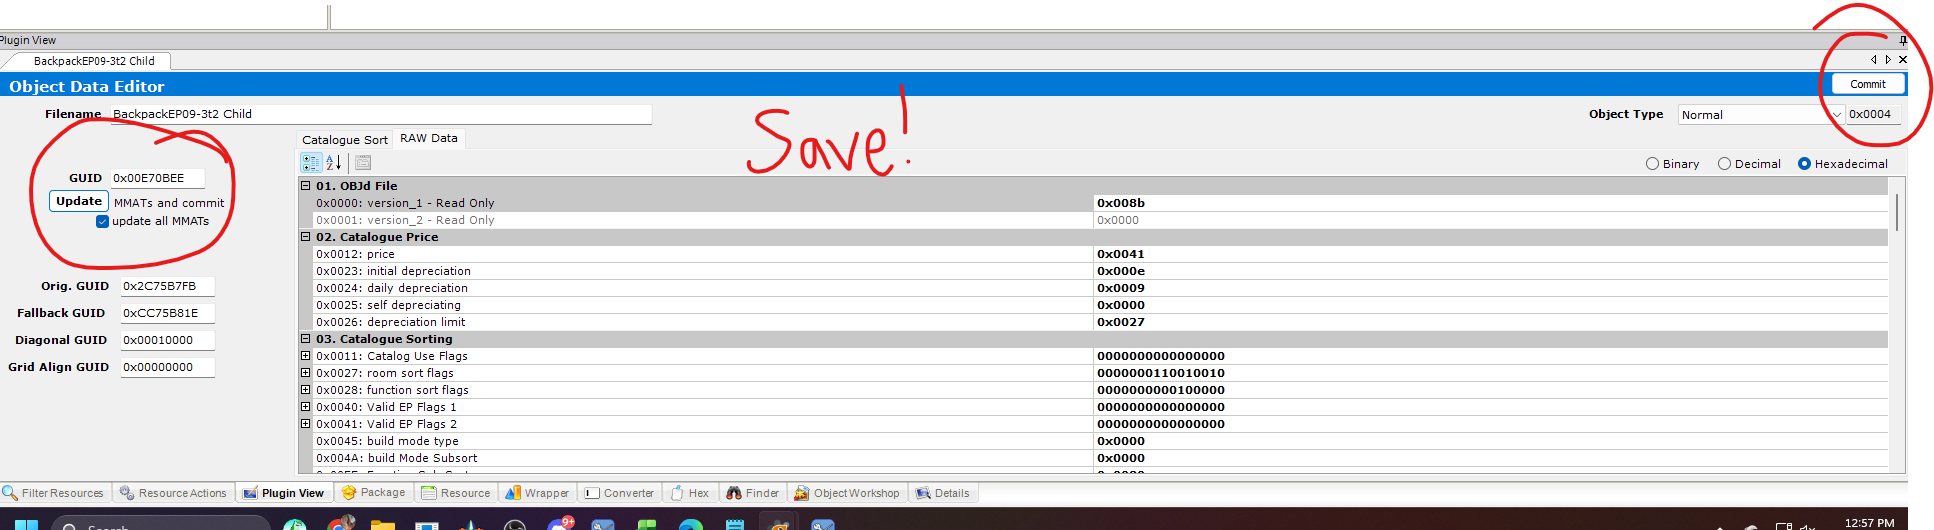Click the GUID field 0x00E70BEE
The height and width of the screenshot is (530, 1934).
point(157,178)
